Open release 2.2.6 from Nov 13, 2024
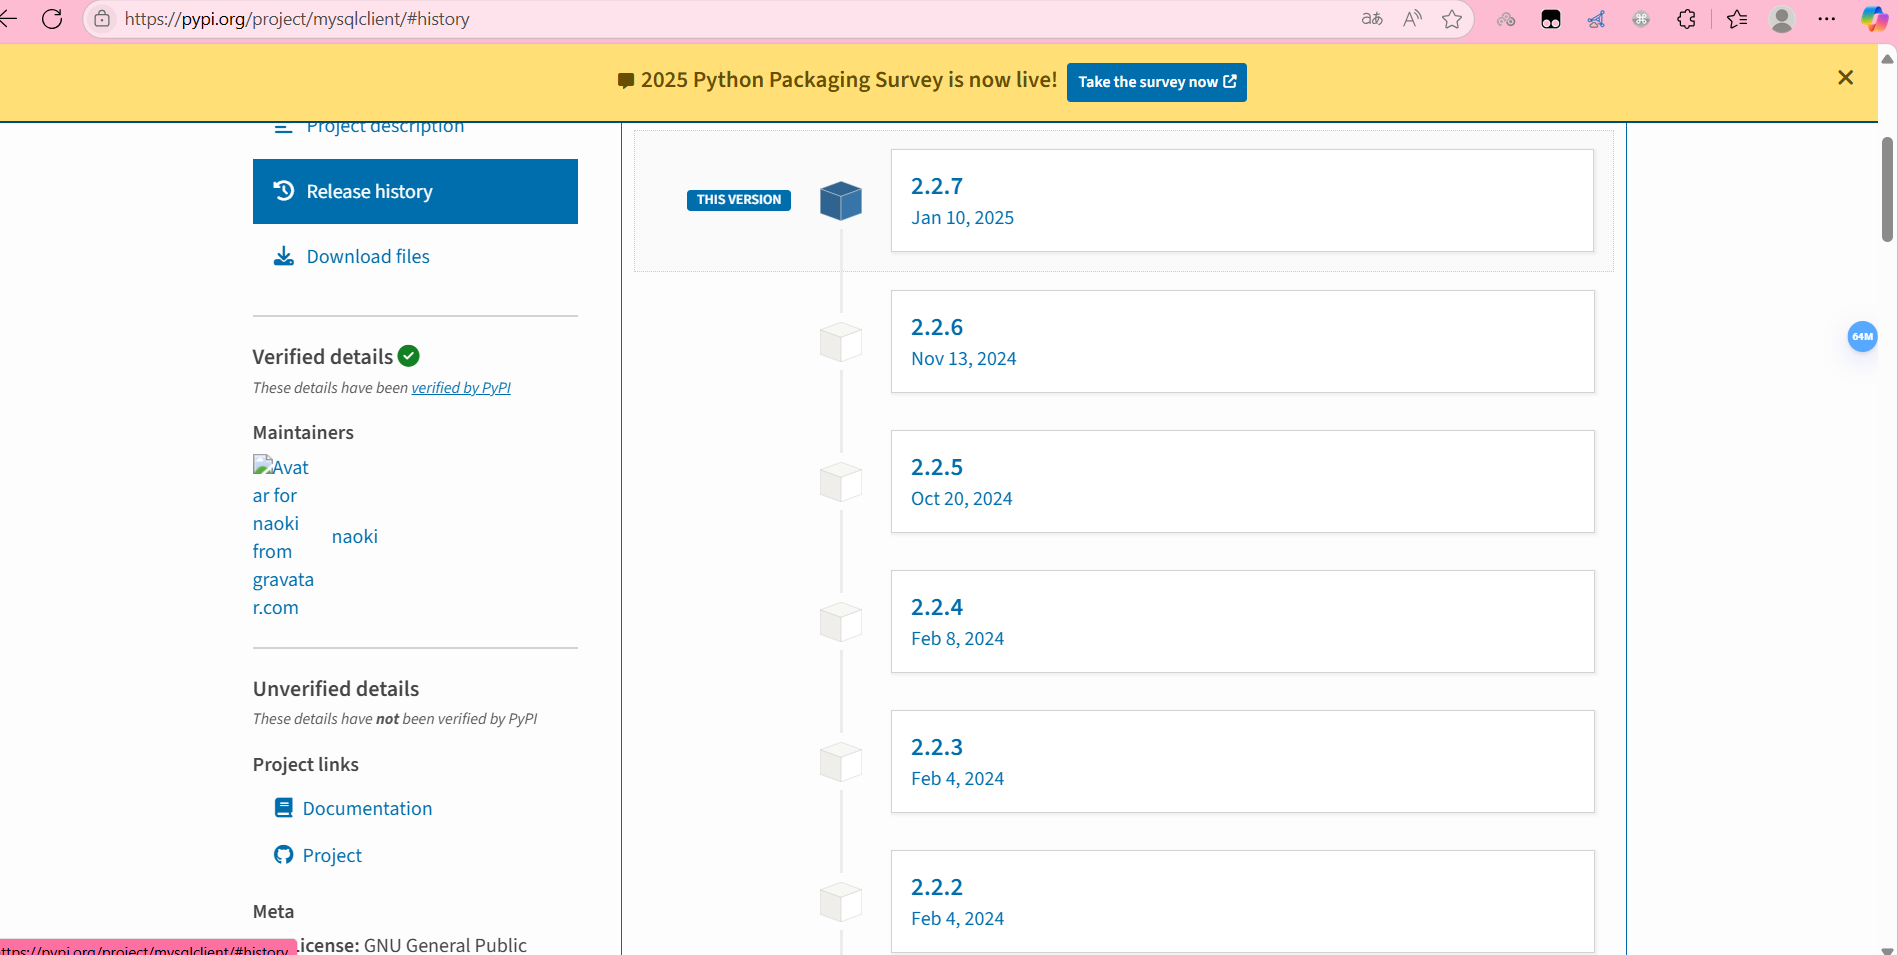This screenshot has width=1898, height=955. [1242, 341]
